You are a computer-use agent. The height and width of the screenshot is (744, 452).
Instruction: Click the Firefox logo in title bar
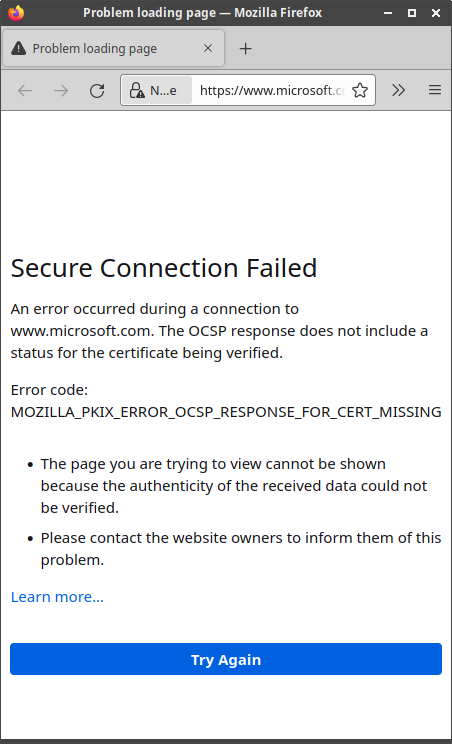click(16, 13)
